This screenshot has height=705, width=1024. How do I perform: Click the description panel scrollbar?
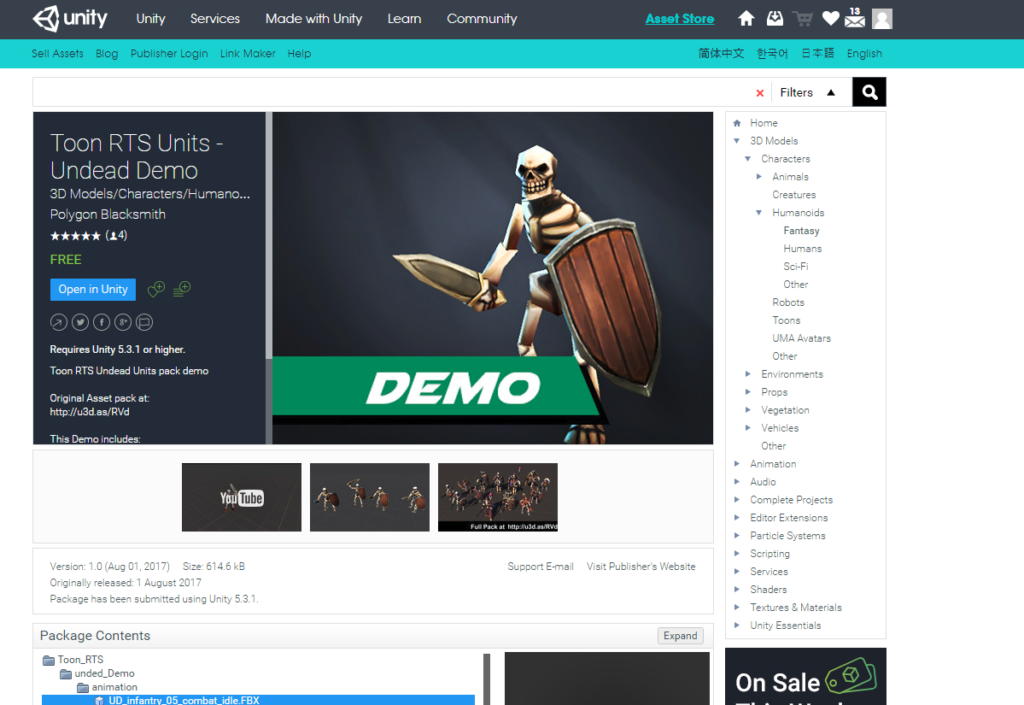268,236
